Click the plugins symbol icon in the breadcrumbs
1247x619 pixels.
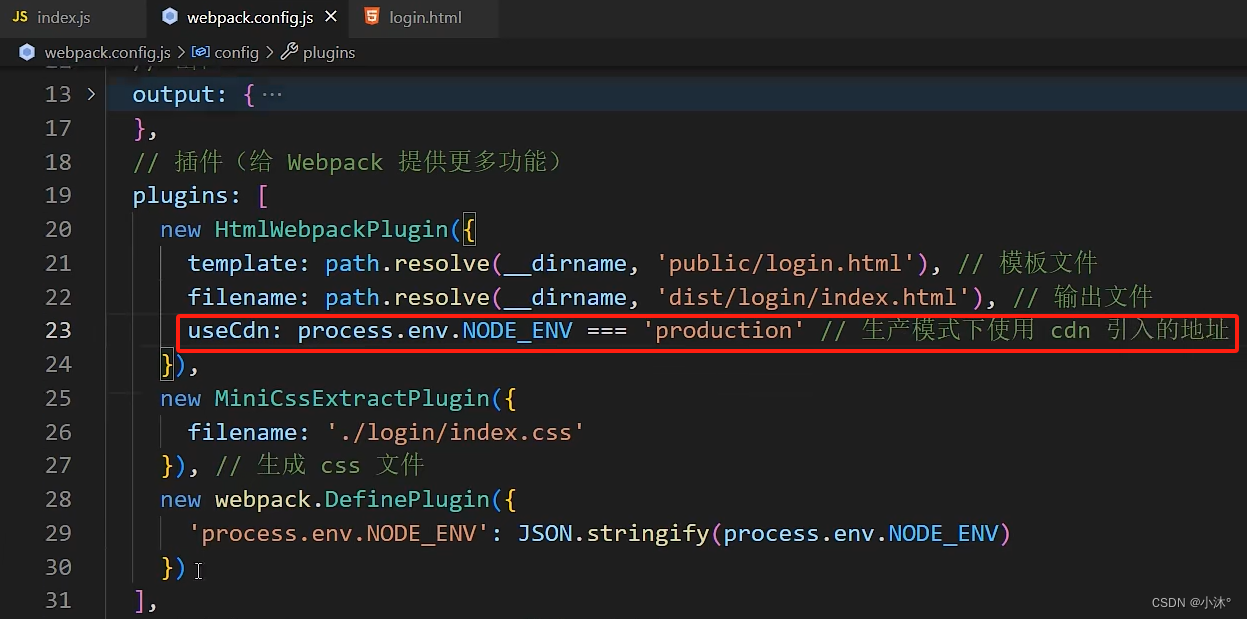pos(288,52)
